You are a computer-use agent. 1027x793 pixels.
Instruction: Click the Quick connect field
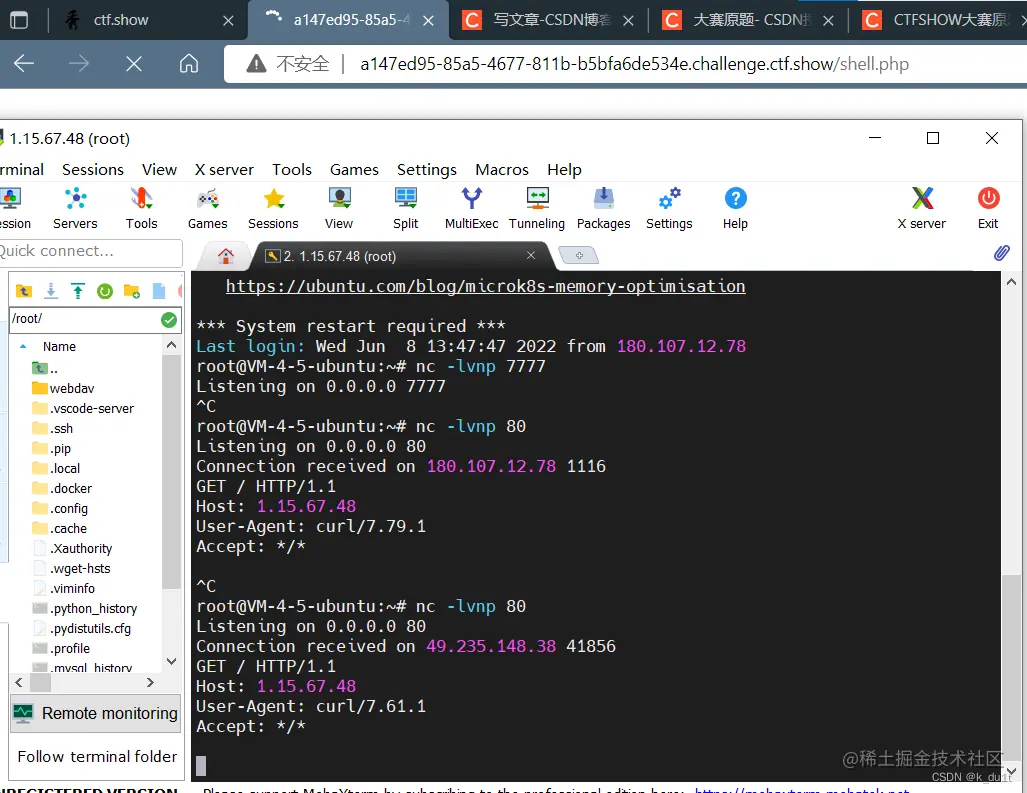(90, 252)
